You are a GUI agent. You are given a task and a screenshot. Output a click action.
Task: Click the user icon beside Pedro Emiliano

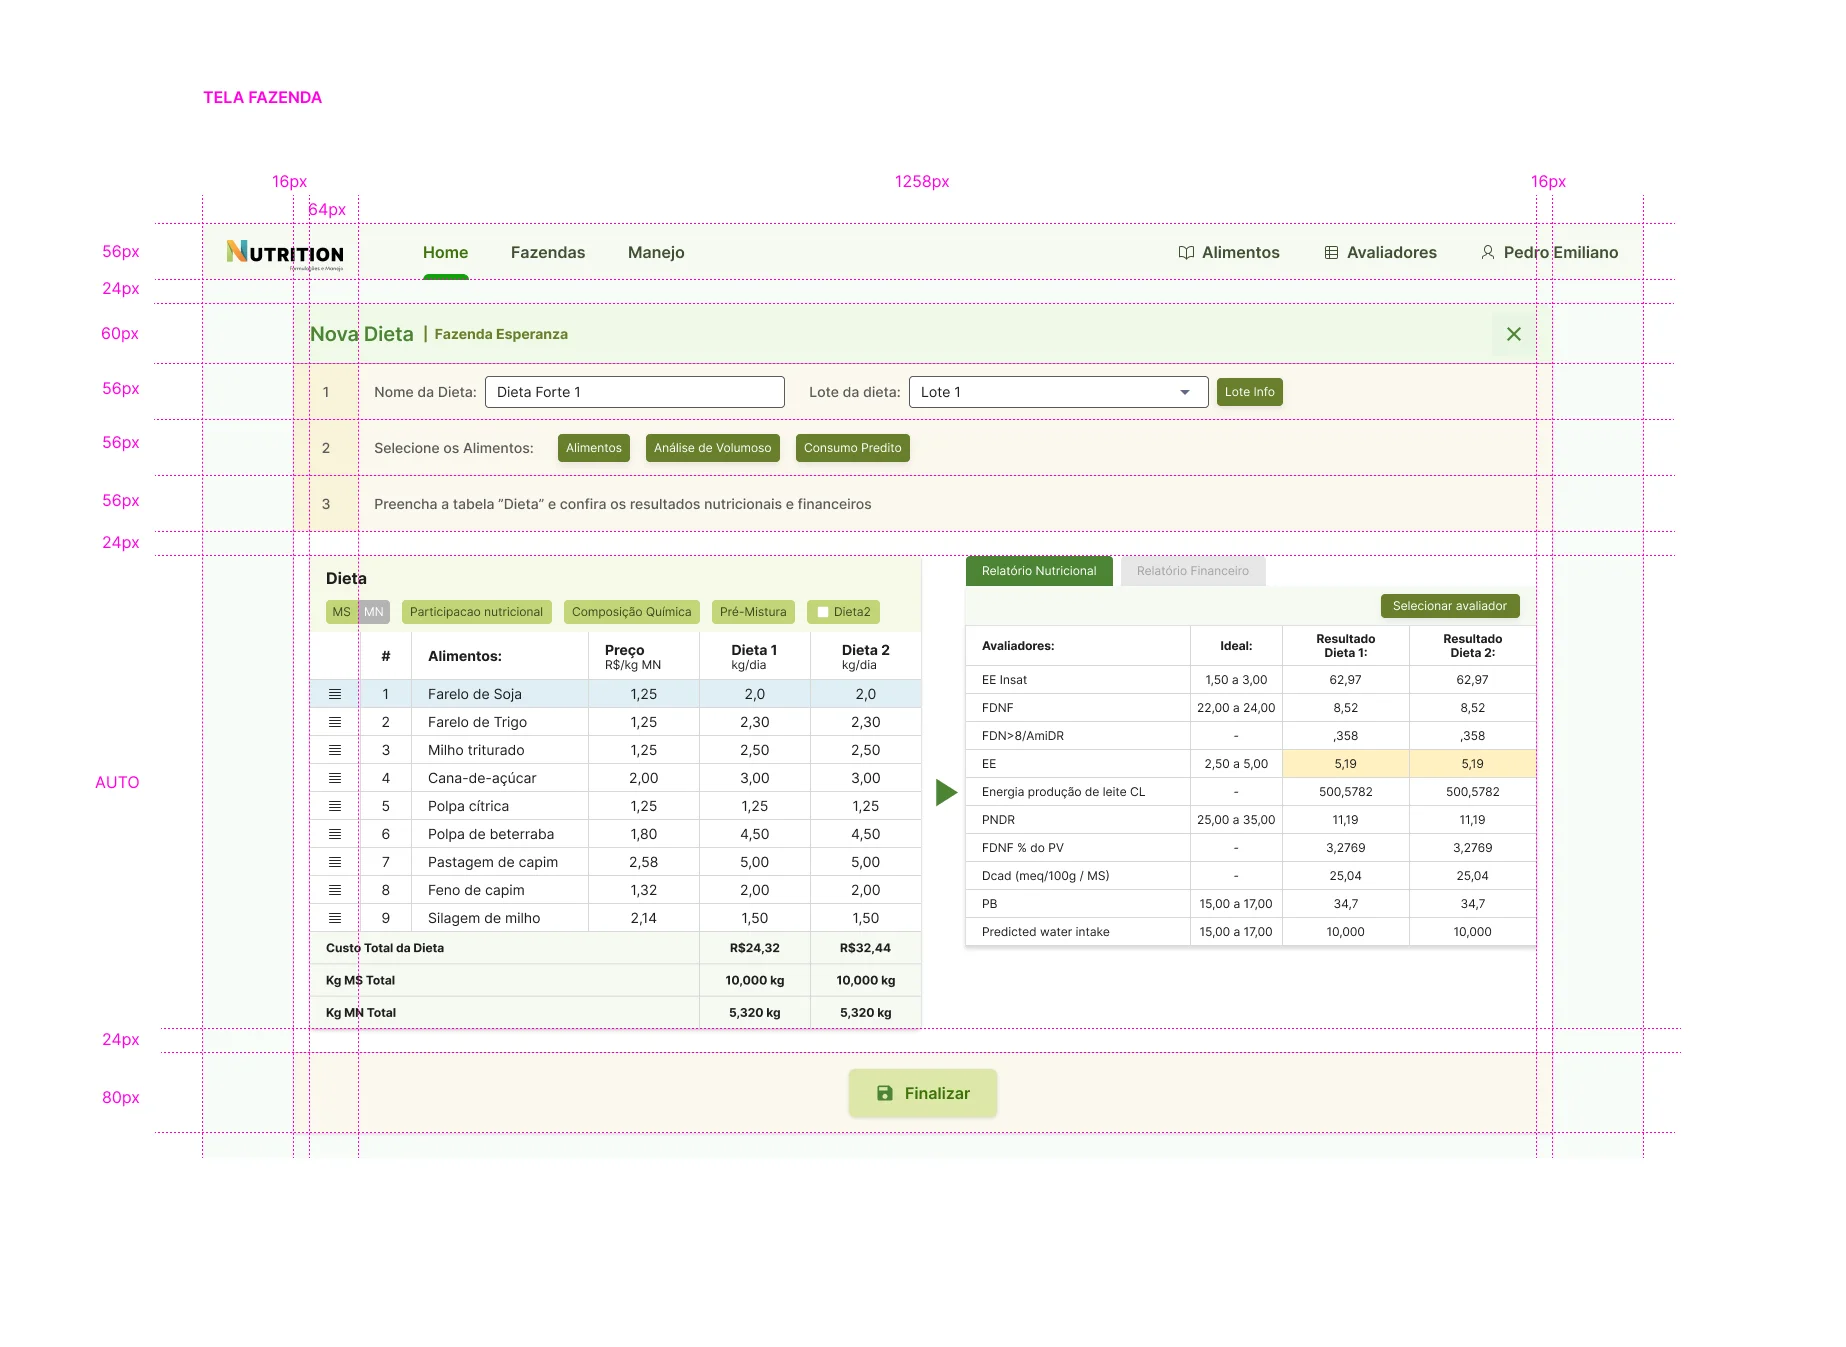1488,253
